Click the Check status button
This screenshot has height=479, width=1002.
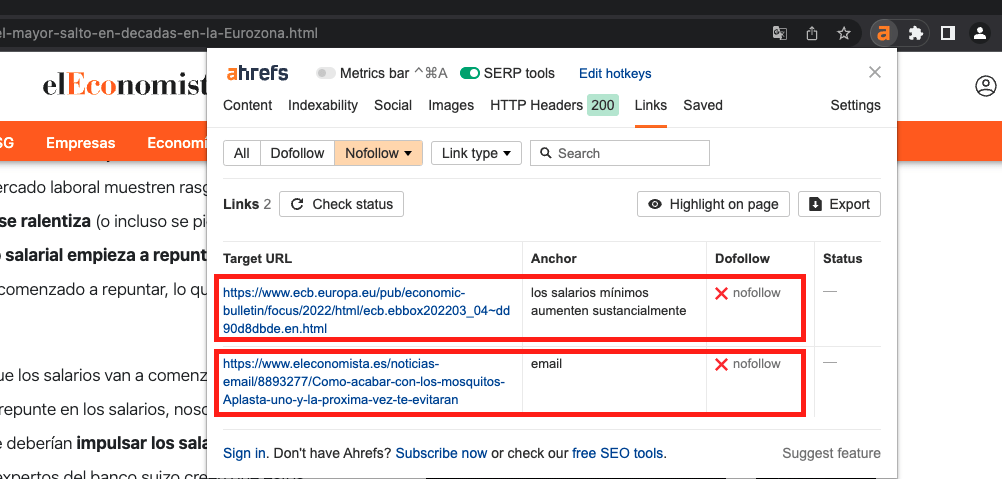[x=342, y=204]
